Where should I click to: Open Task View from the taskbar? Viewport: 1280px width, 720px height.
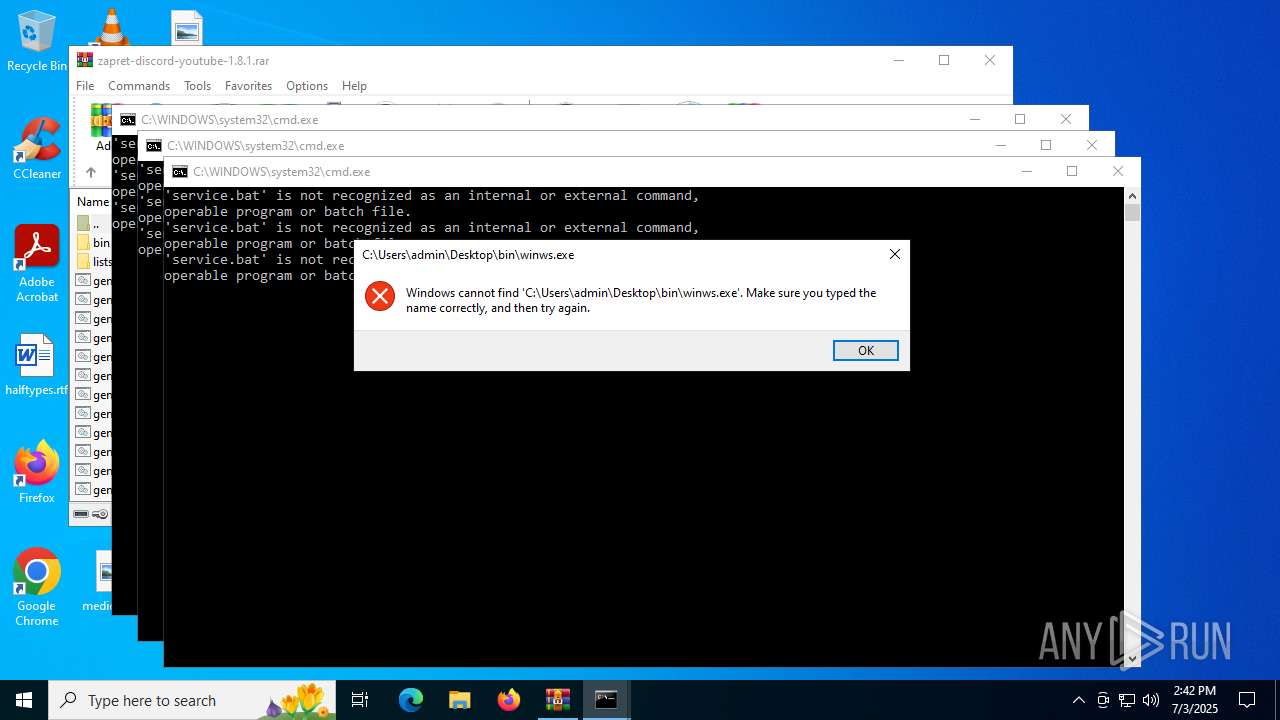pyautogui.click(x=360, y=700)
